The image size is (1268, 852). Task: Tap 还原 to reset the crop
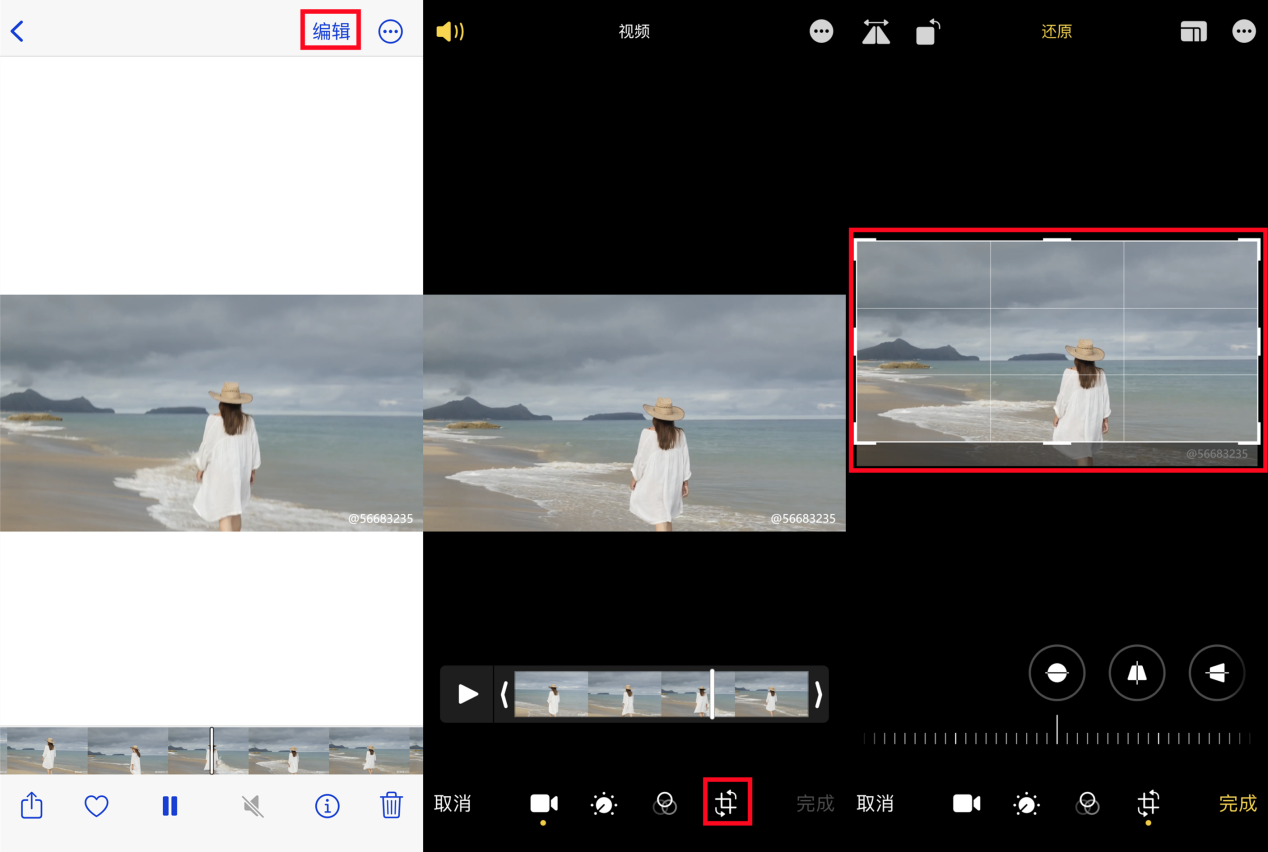(1057, 32)
